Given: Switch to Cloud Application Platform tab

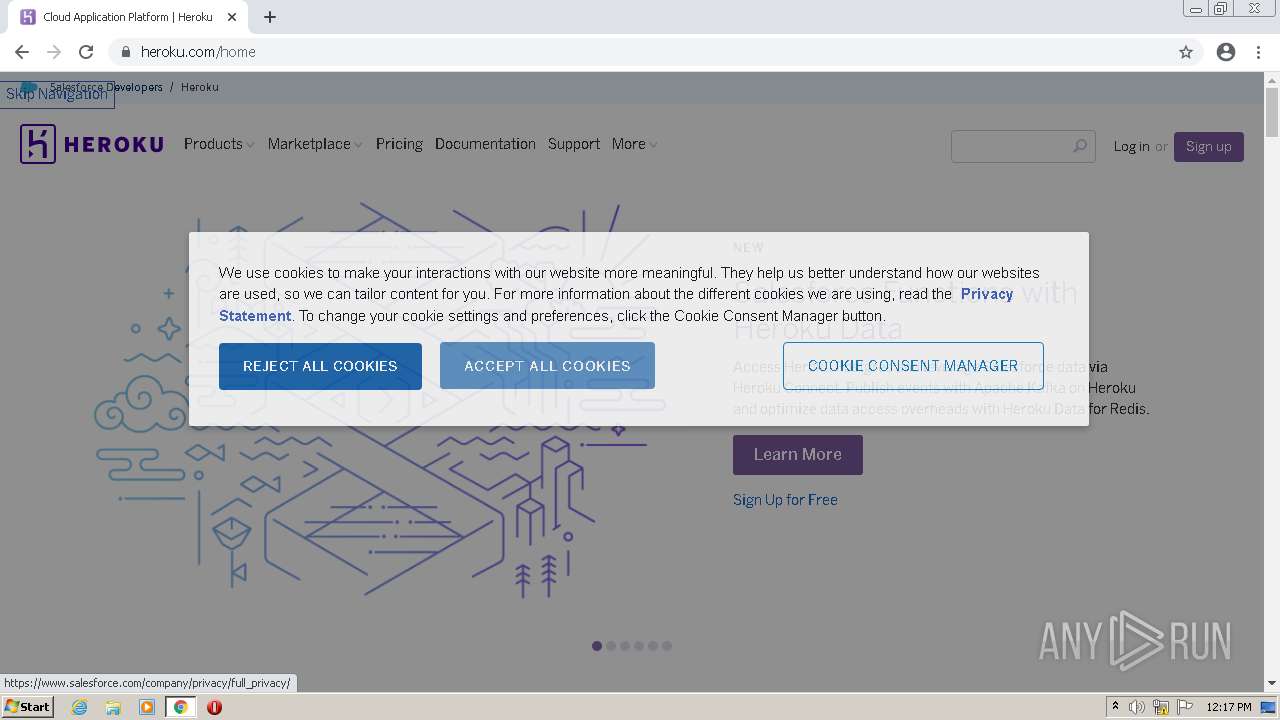Looking at the screenshot, I should pyautogui.click(x=128, y=17).
